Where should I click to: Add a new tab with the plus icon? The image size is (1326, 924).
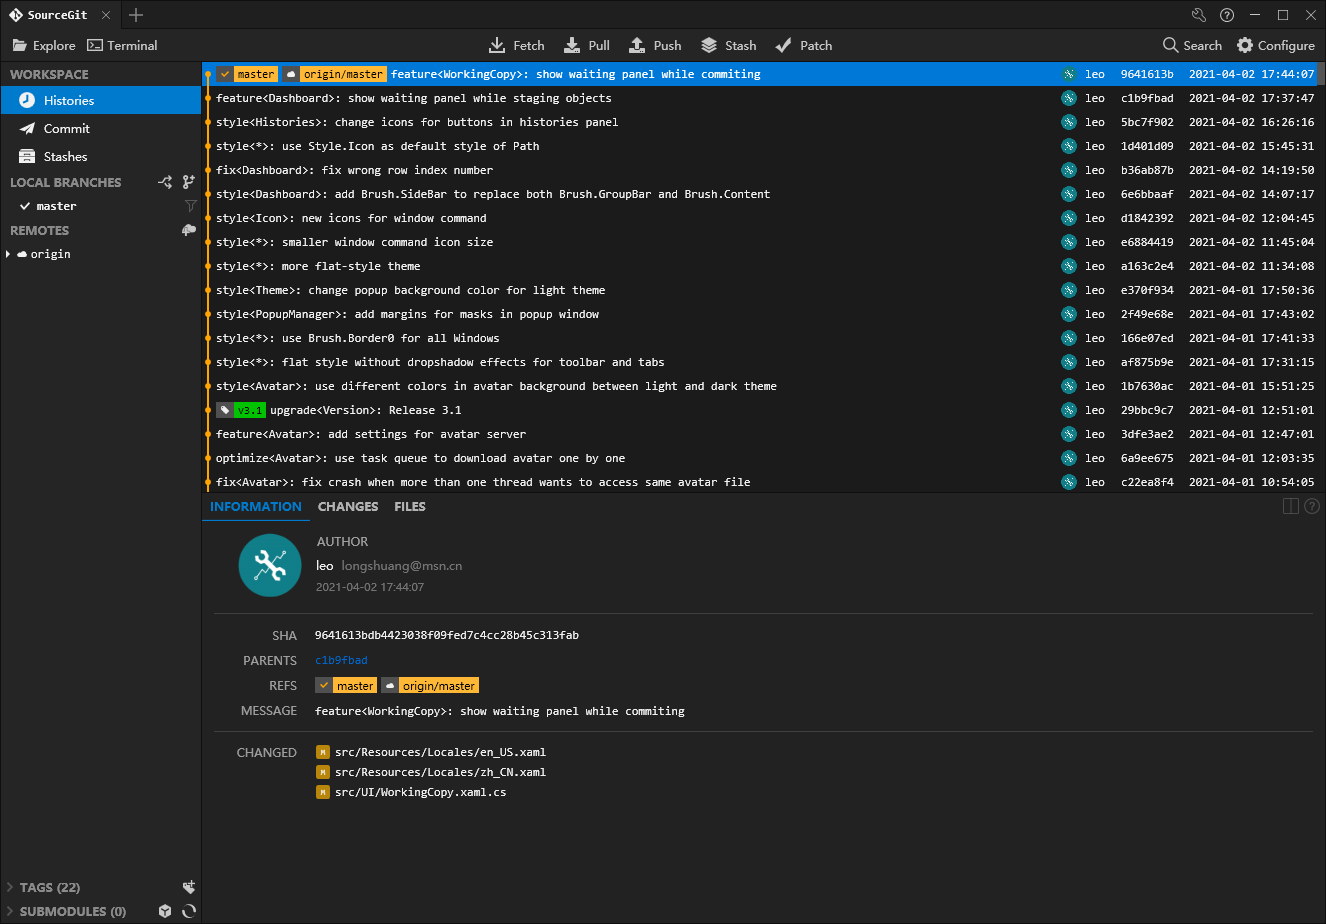click(136, 15)
